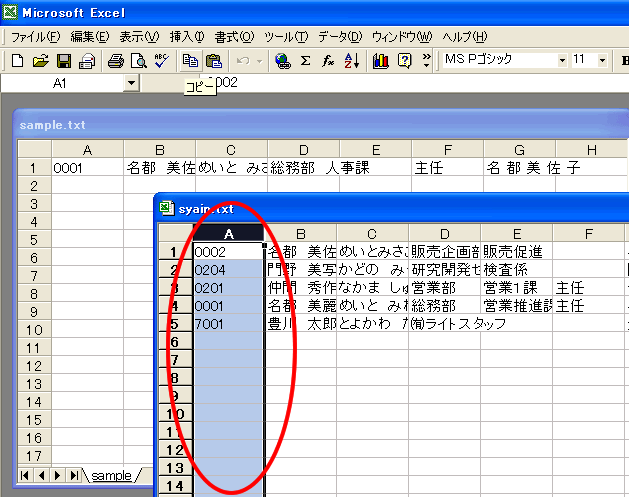Go to next sheet navigation arrow
Screen dimensions: 629x497
(x=58, y=476)
